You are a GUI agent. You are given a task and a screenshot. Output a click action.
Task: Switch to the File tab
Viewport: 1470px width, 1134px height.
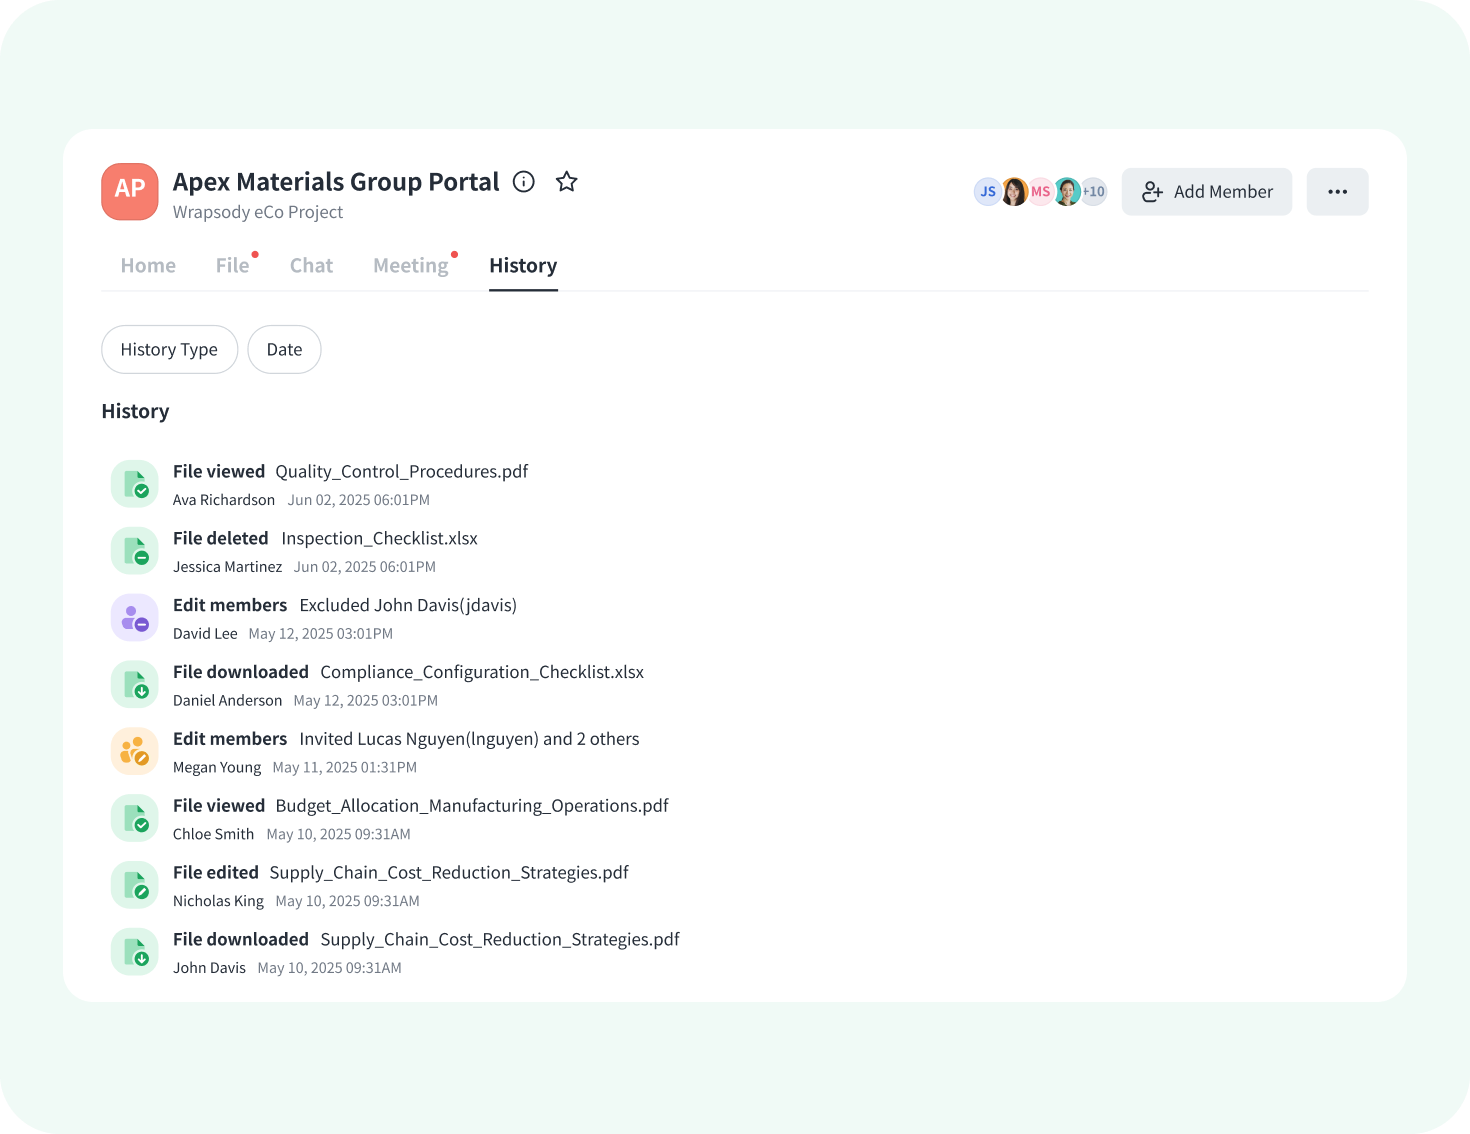[x=233, y=265]
